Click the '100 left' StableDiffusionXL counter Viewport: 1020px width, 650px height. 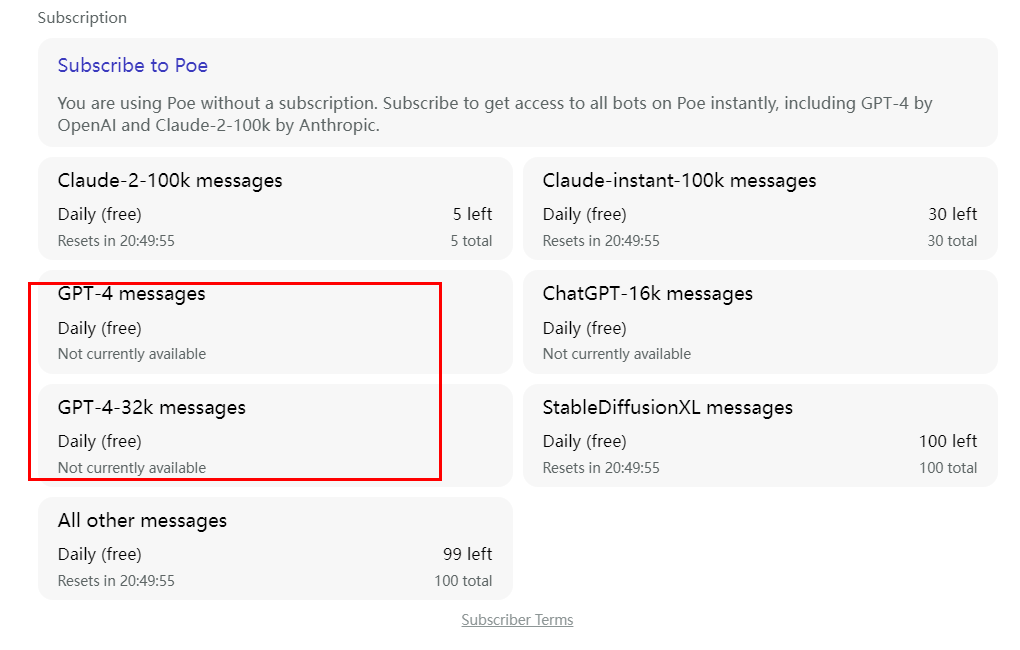[948, 441]
